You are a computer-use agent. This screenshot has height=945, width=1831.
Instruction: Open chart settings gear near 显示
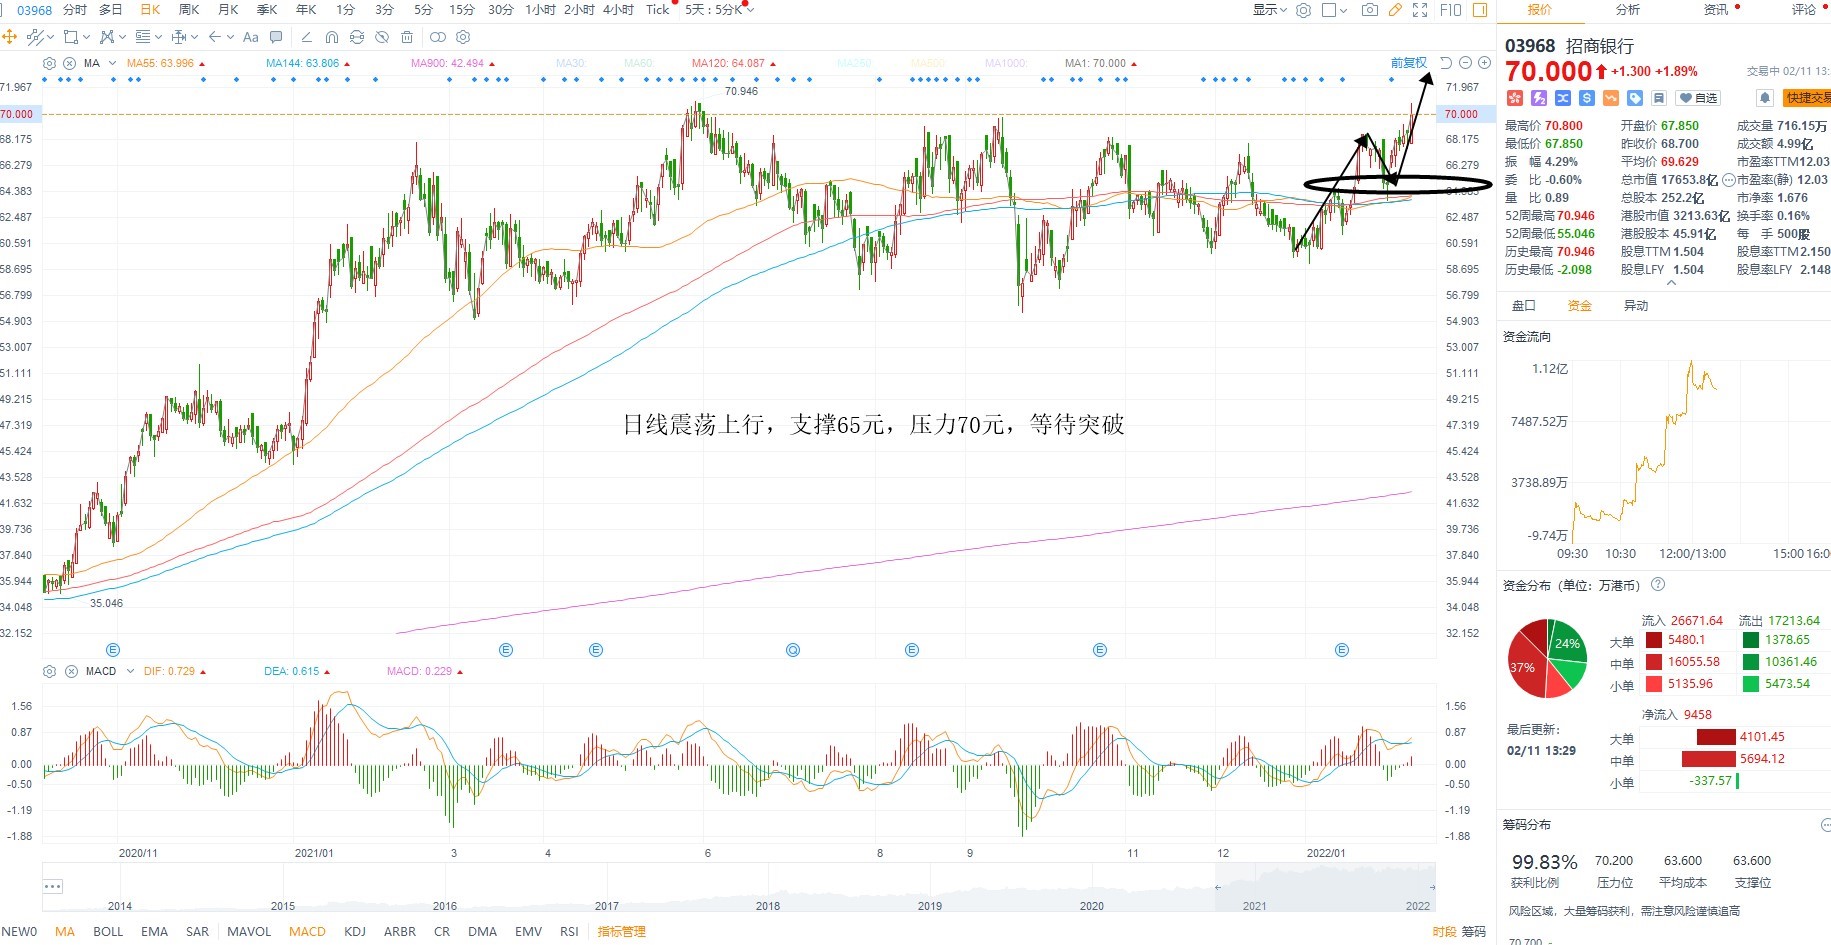tap(1303, 10)
